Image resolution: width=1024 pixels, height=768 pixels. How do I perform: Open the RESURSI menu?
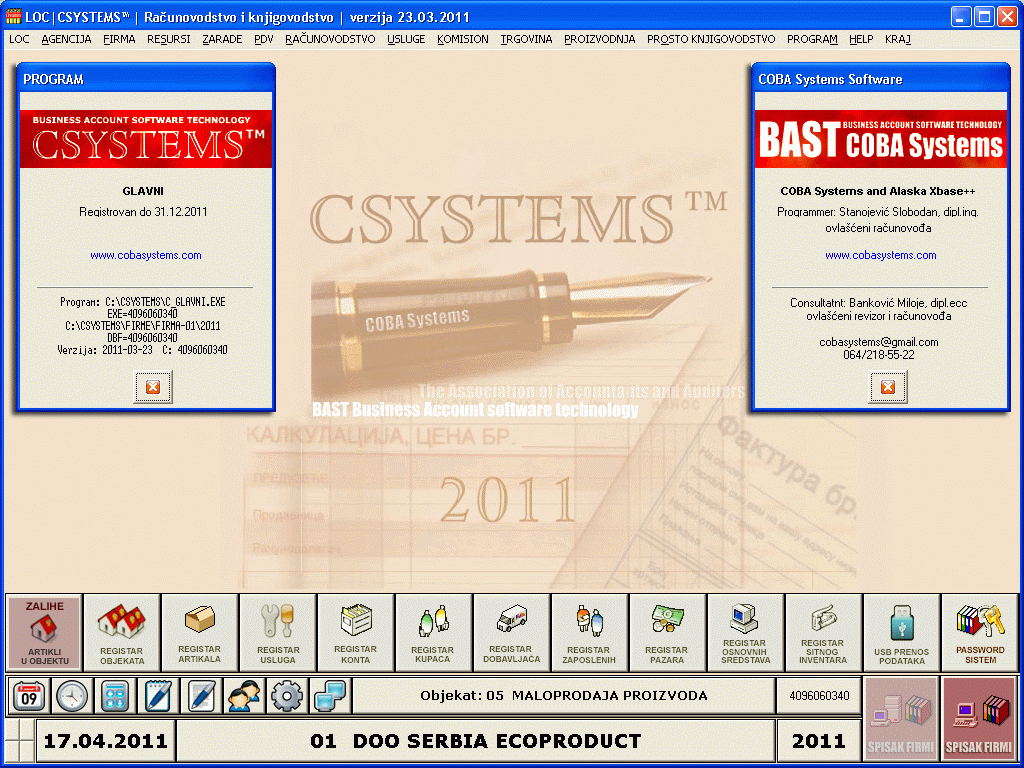click(x=168, y=39)
